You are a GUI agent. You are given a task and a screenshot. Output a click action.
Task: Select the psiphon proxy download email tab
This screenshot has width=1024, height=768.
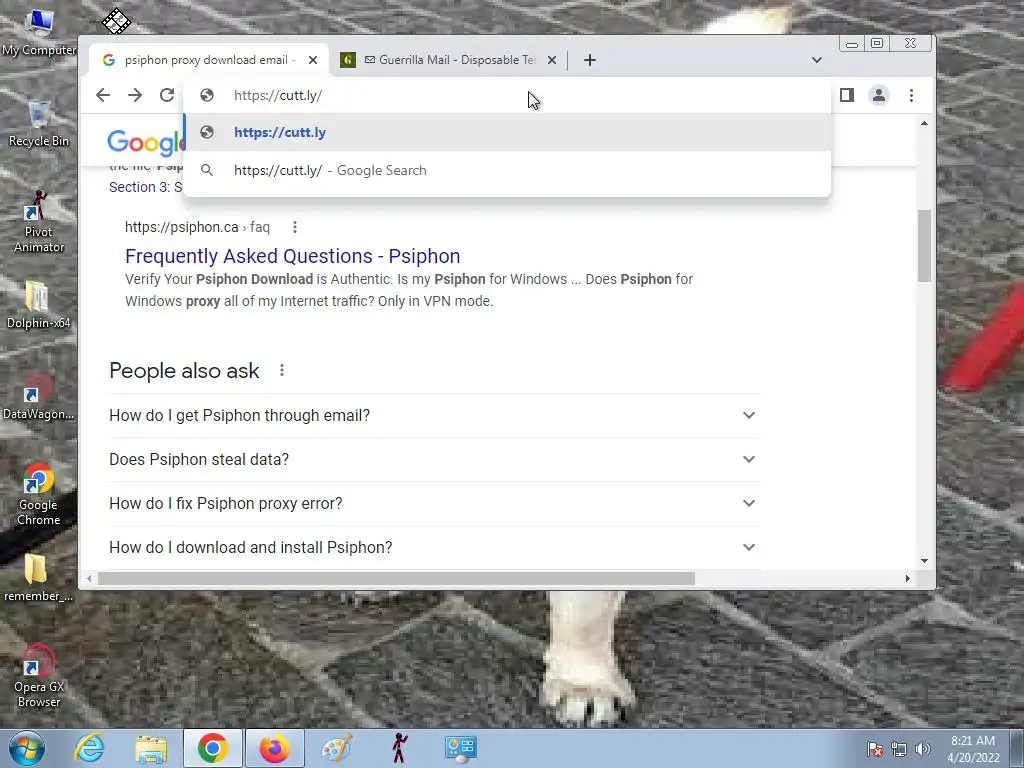pyautogui.click(x=208, y=60)
